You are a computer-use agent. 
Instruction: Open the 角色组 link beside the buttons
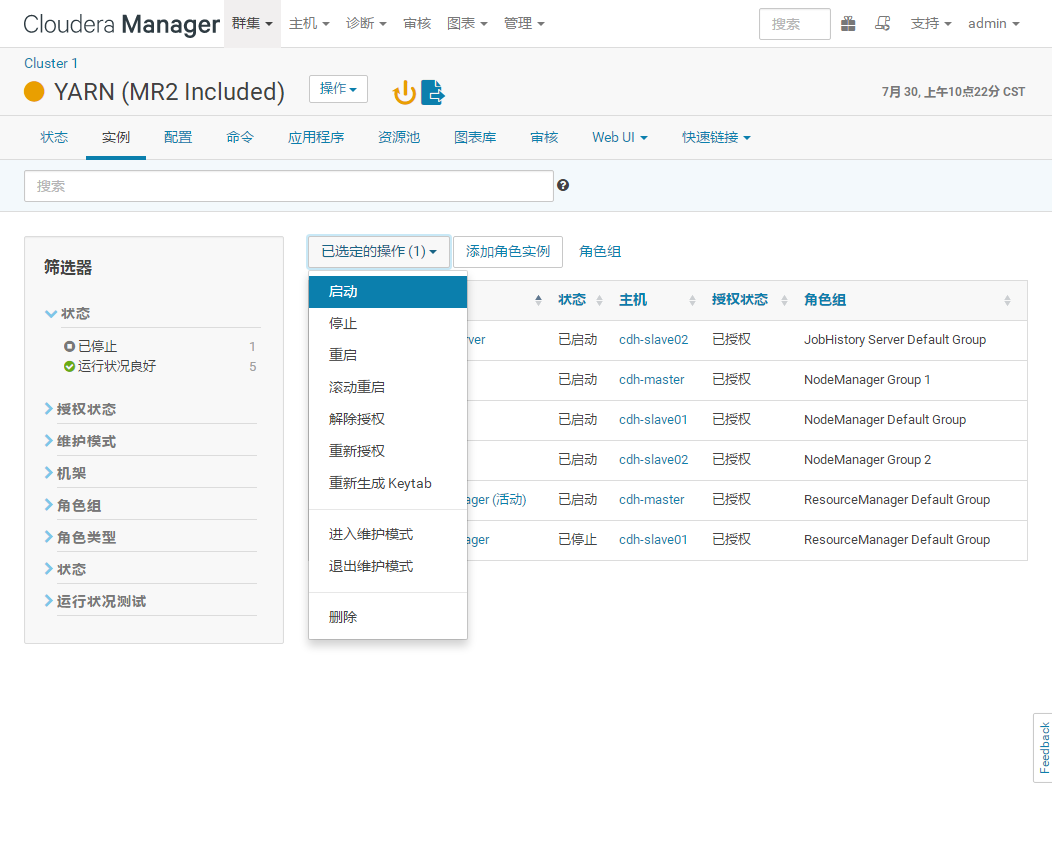600,252
